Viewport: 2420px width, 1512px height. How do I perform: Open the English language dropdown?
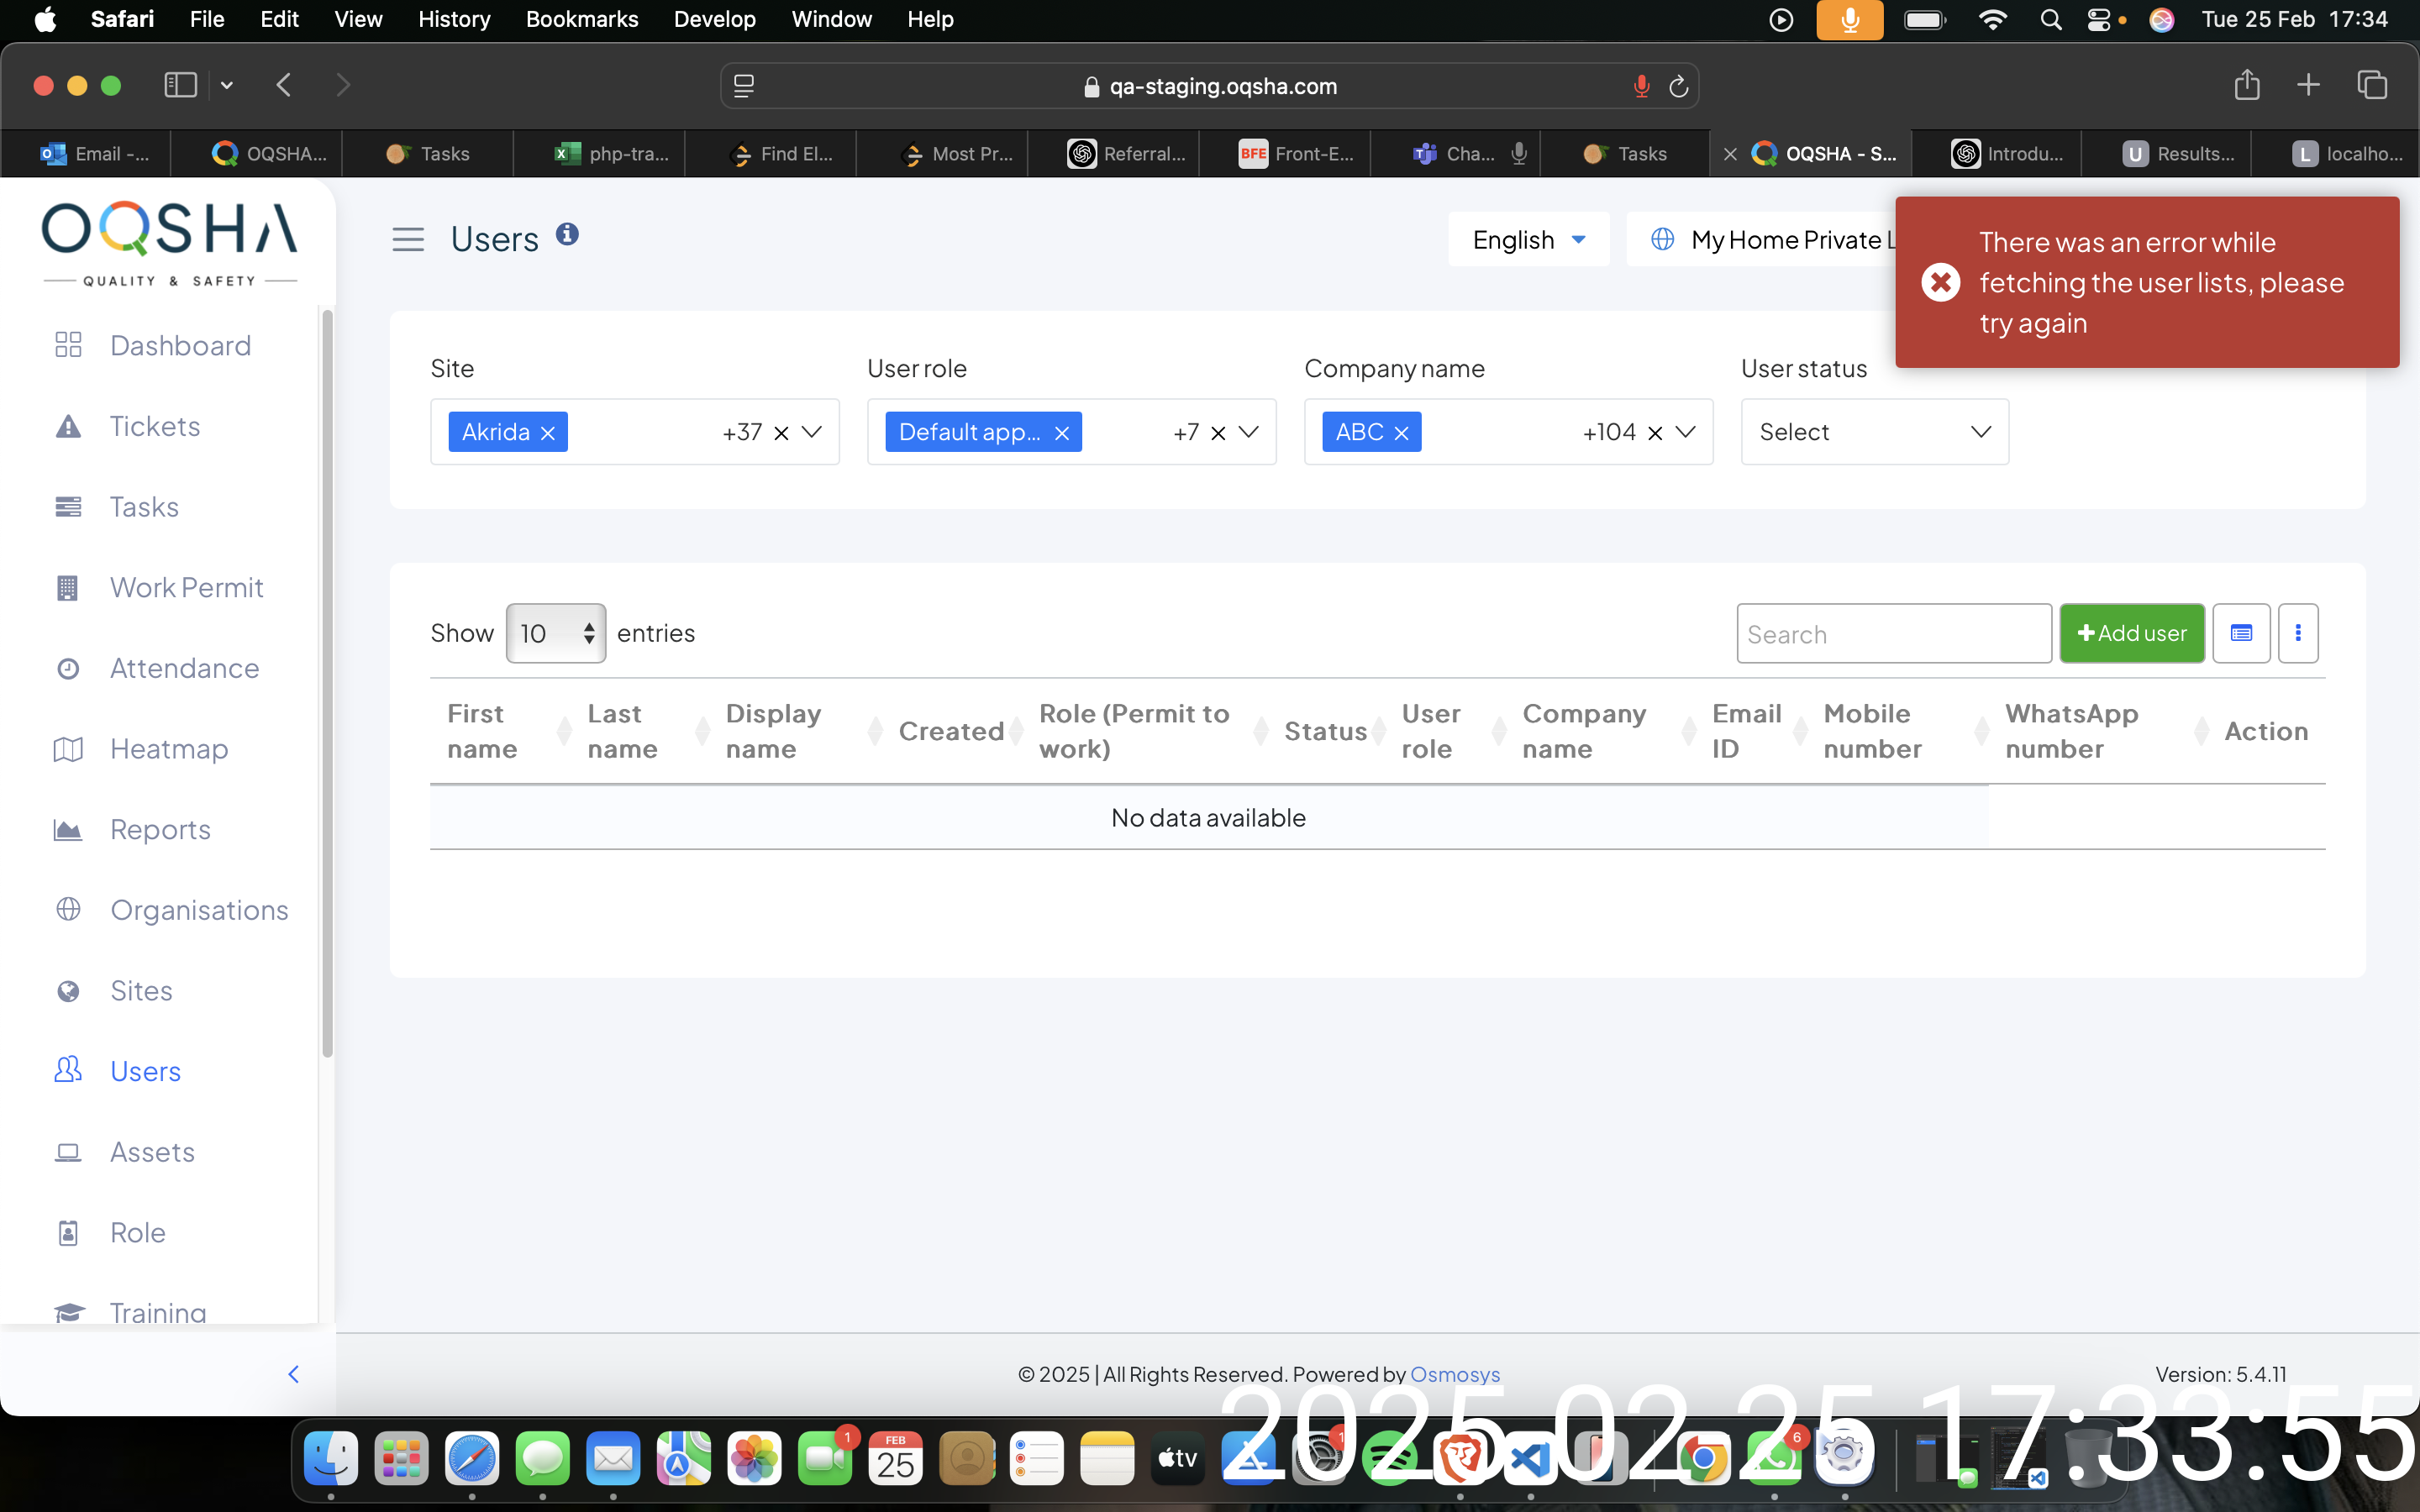coord(1528,240)
